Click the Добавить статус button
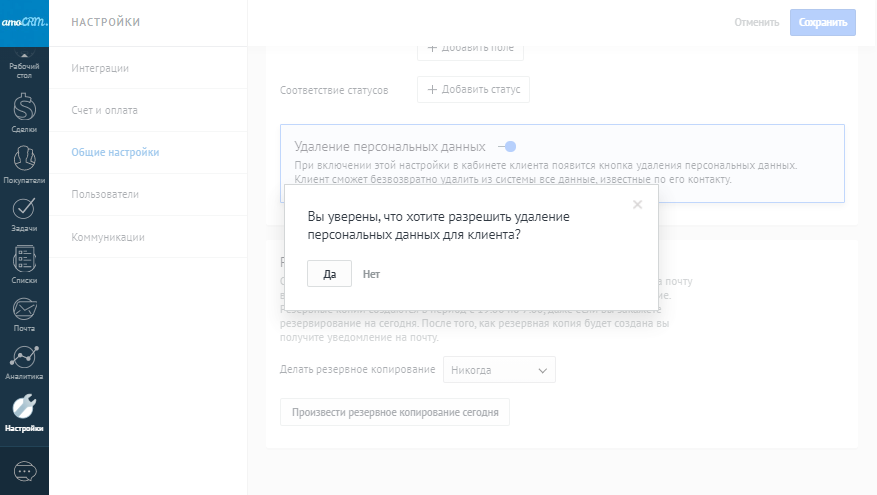 [x=473, y=89]
